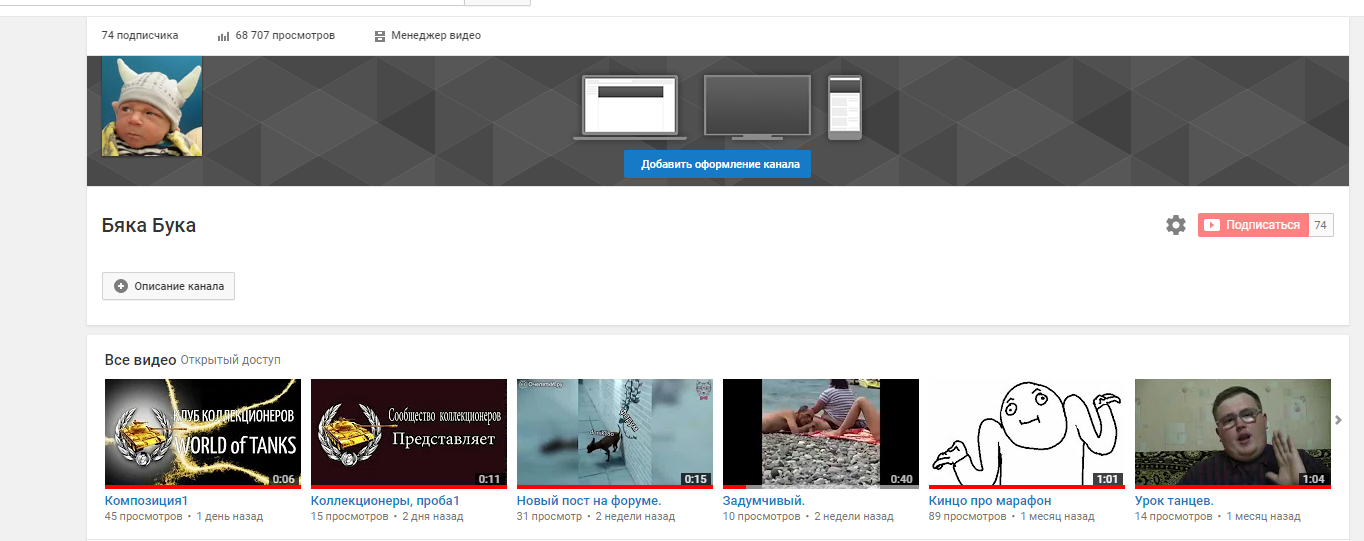
Task: Click plus icon on channel description button
Action: pyautogui.click(x=121, y=286)
